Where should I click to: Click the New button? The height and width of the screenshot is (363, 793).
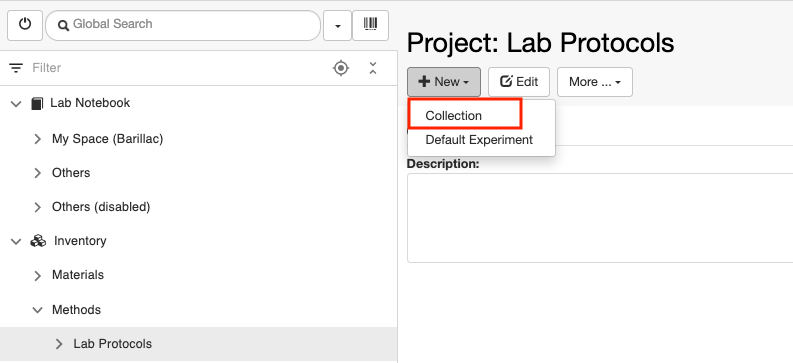point(444,82)
